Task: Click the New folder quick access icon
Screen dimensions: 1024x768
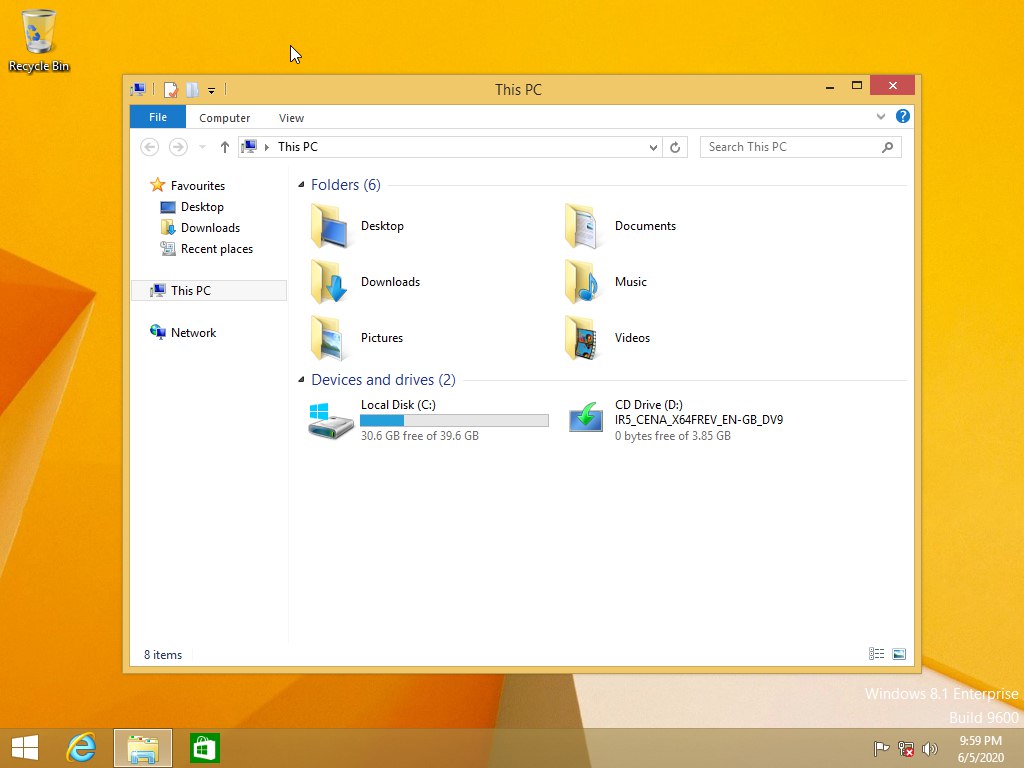Action: click(192, 89)
